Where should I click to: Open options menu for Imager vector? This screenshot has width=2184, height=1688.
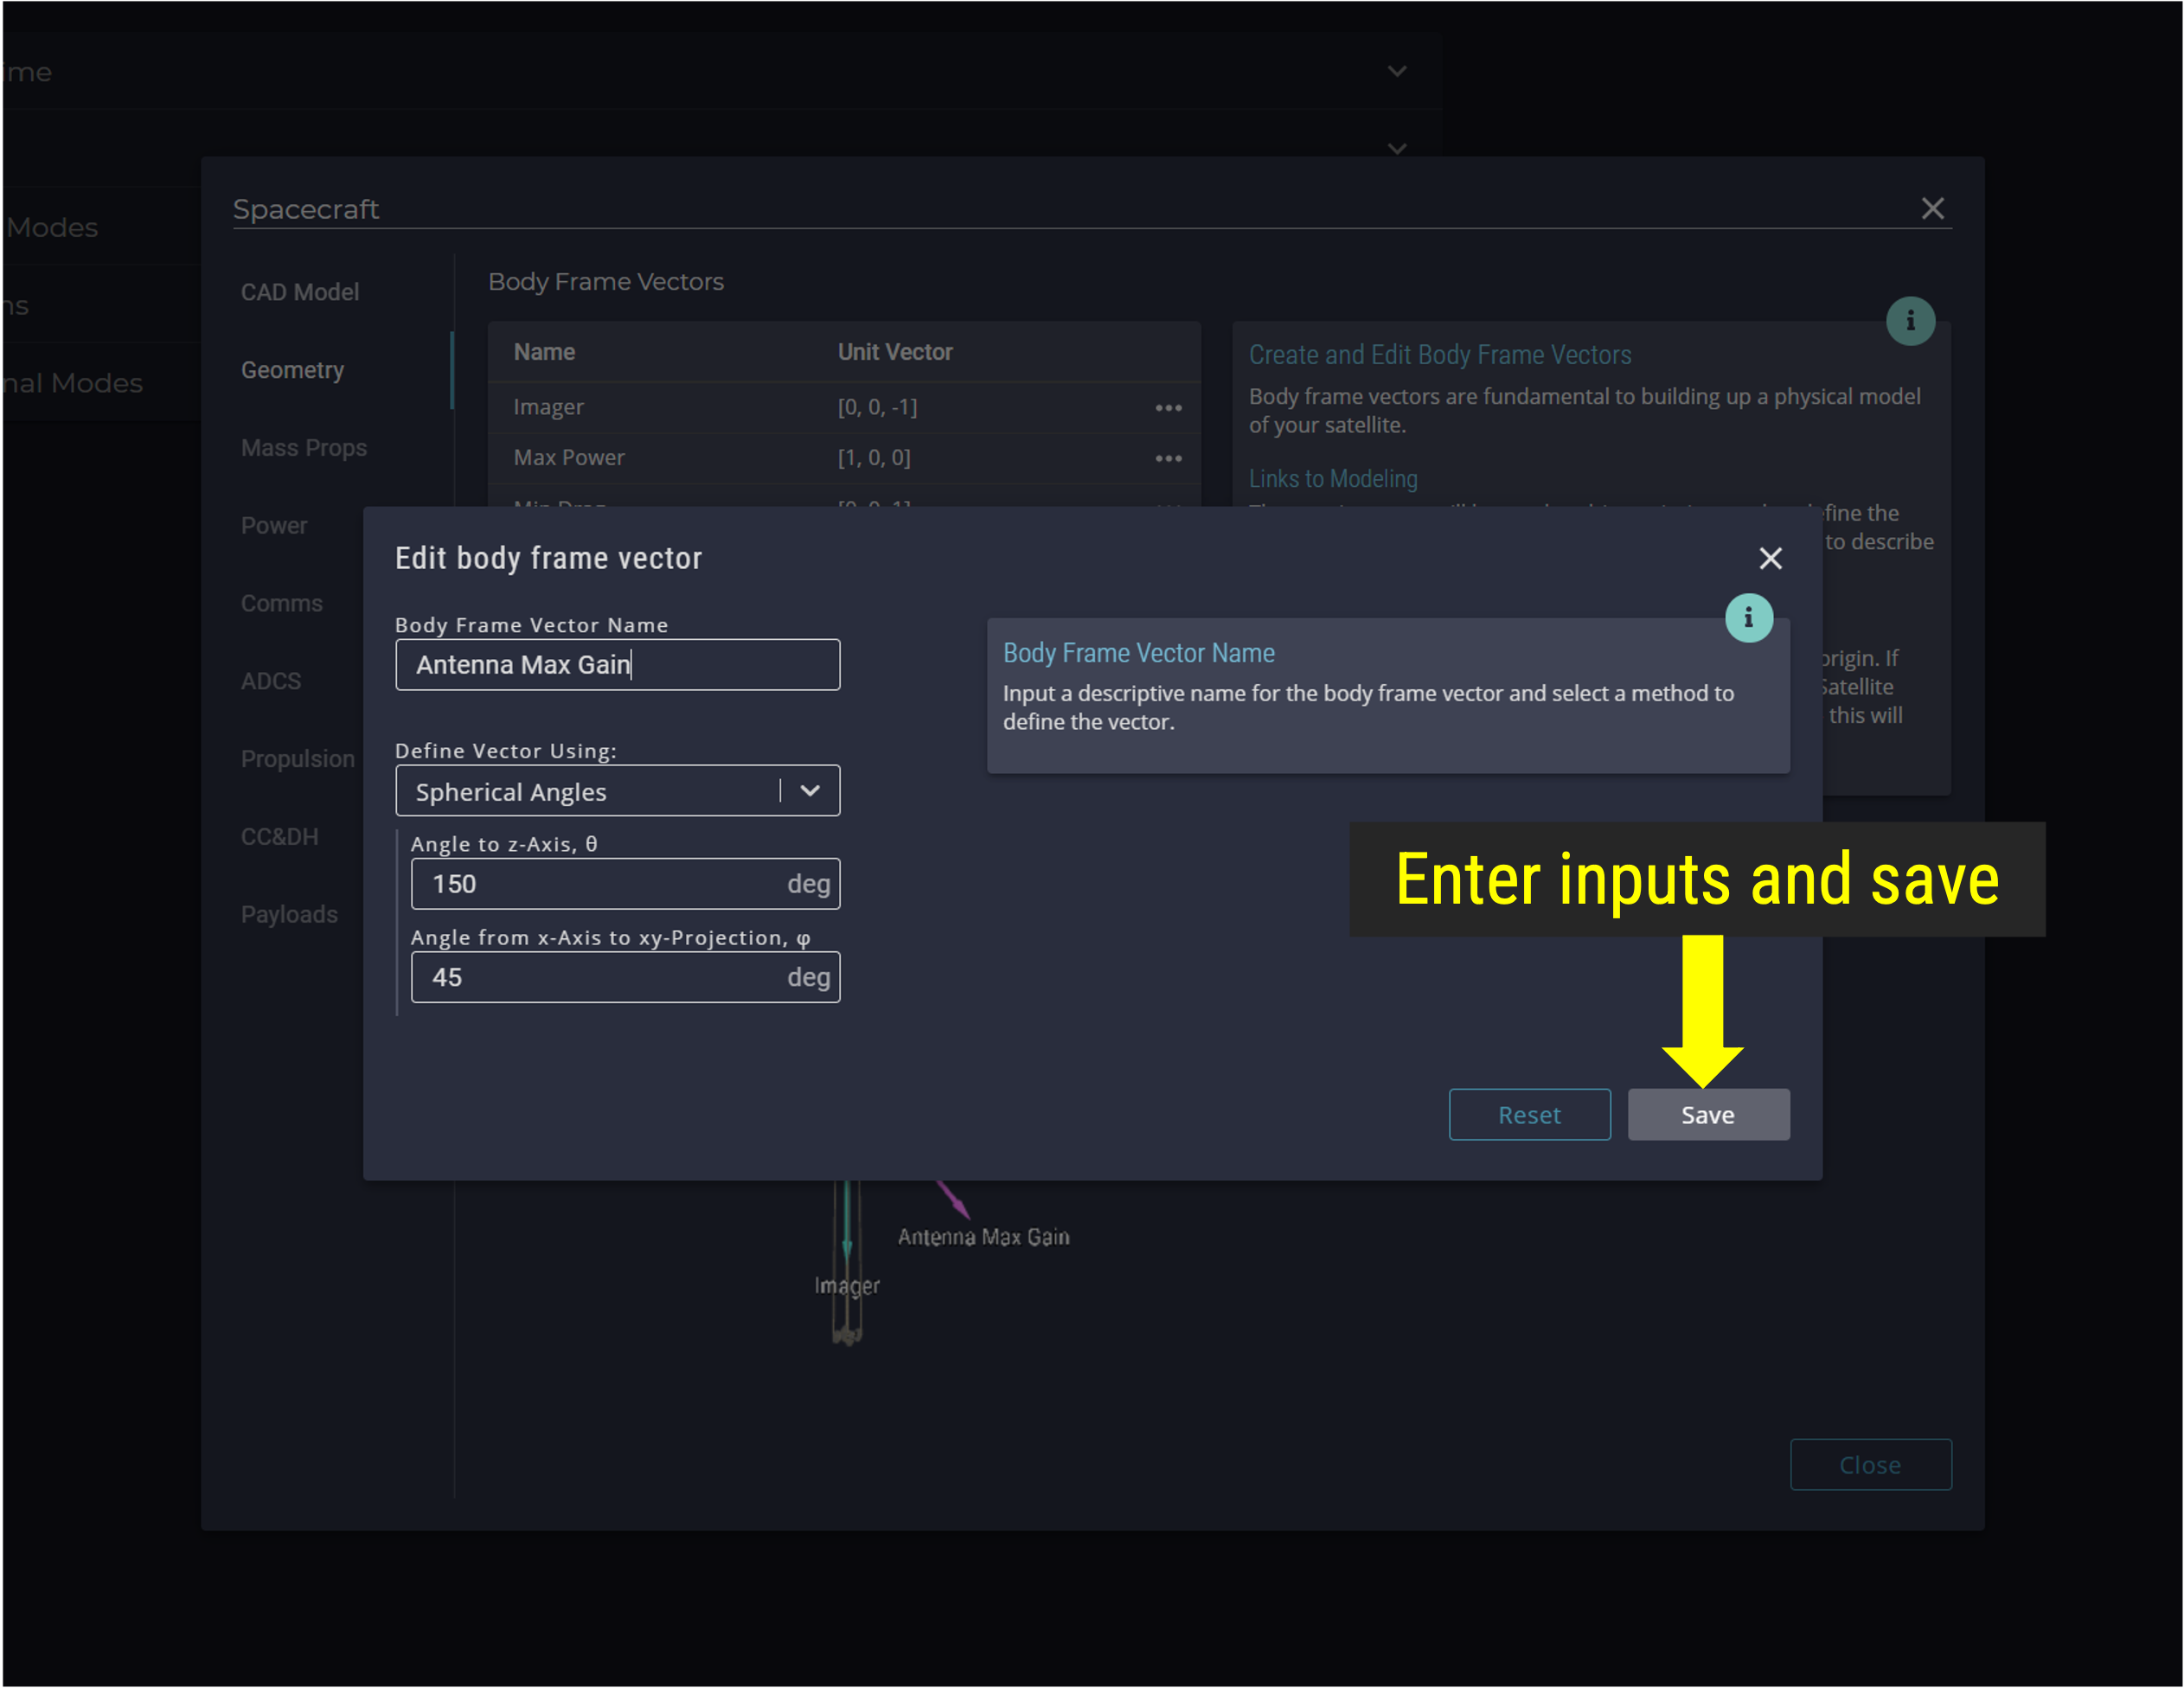click(1168, 407)
